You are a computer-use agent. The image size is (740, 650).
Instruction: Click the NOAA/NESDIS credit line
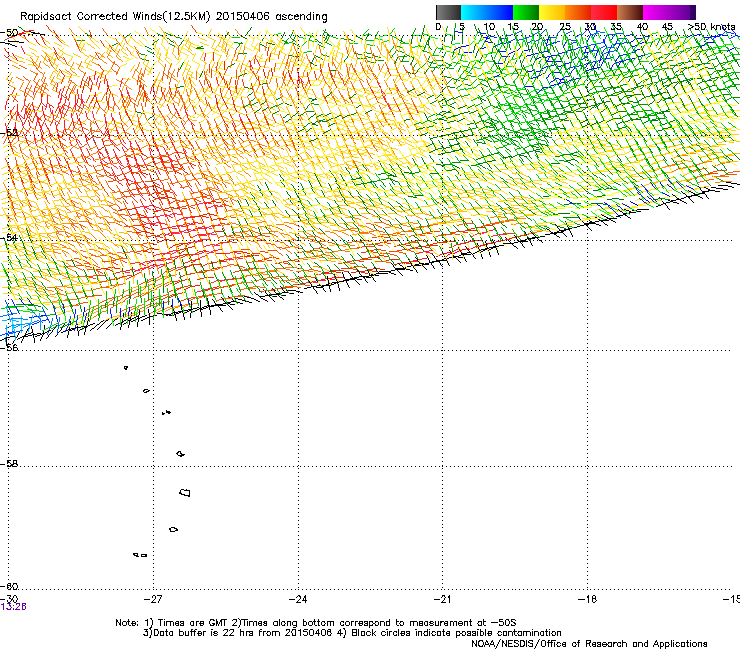click(x=589, y=644)
